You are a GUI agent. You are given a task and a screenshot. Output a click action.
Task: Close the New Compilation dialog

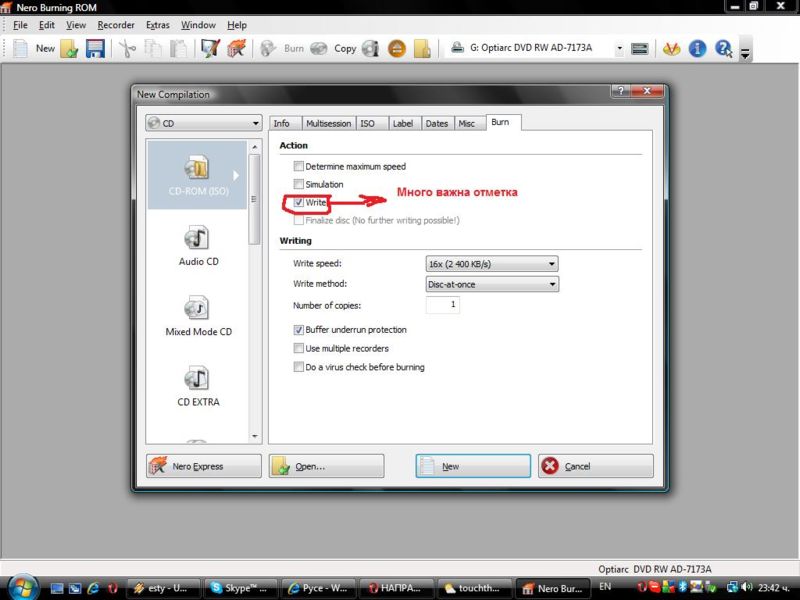647,91
